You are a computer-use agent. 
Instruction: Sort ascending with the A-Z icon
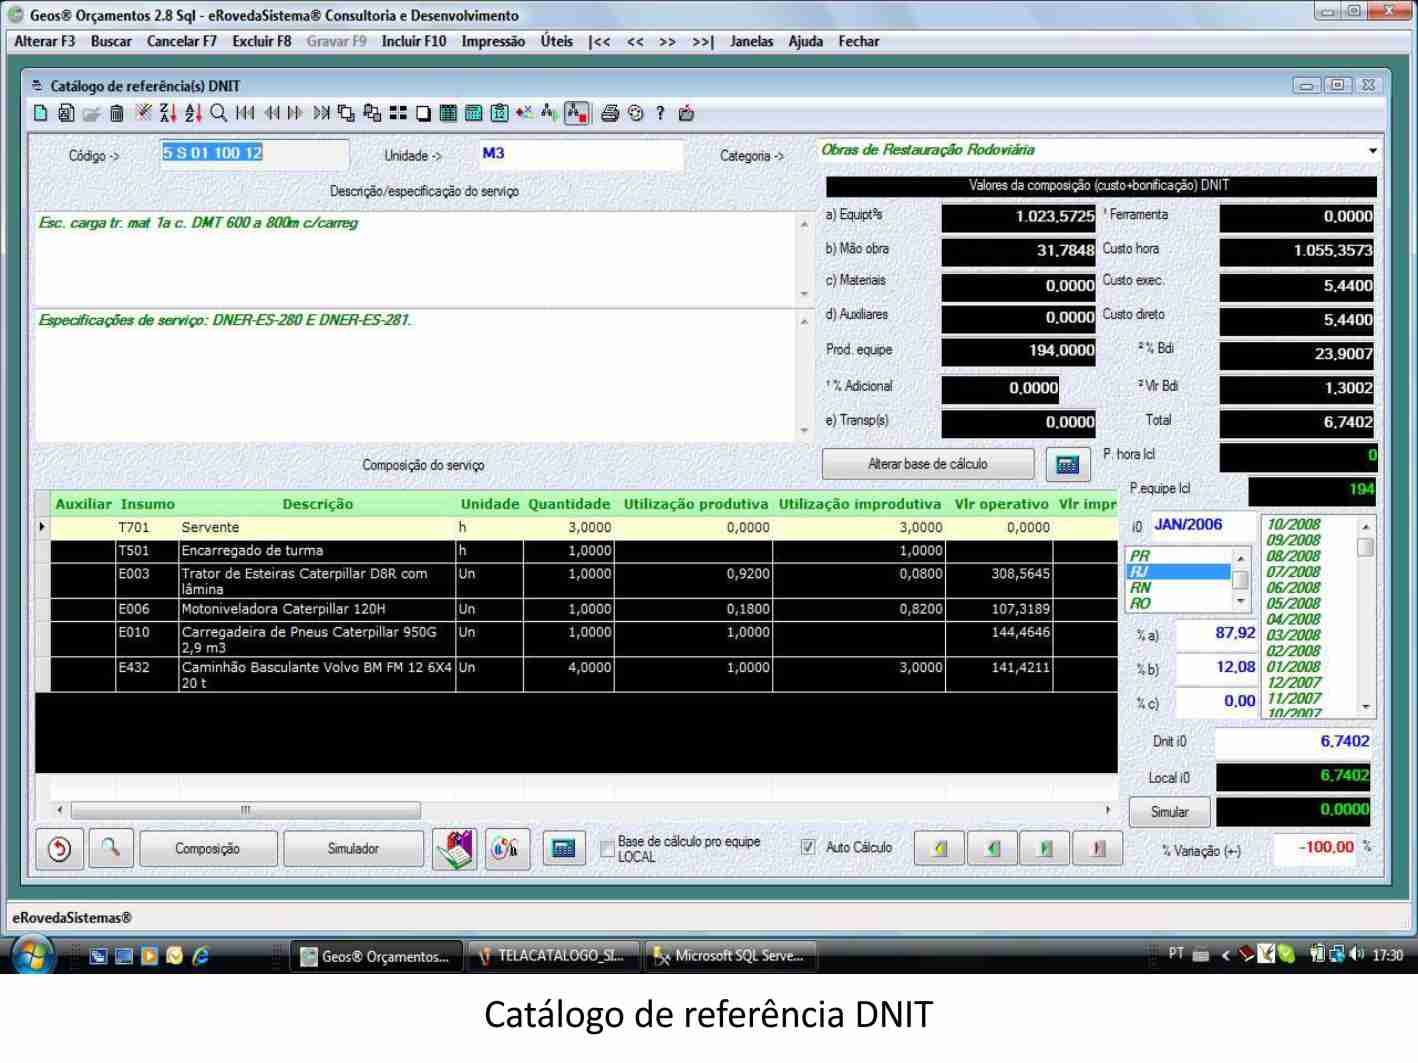(193, 113)
